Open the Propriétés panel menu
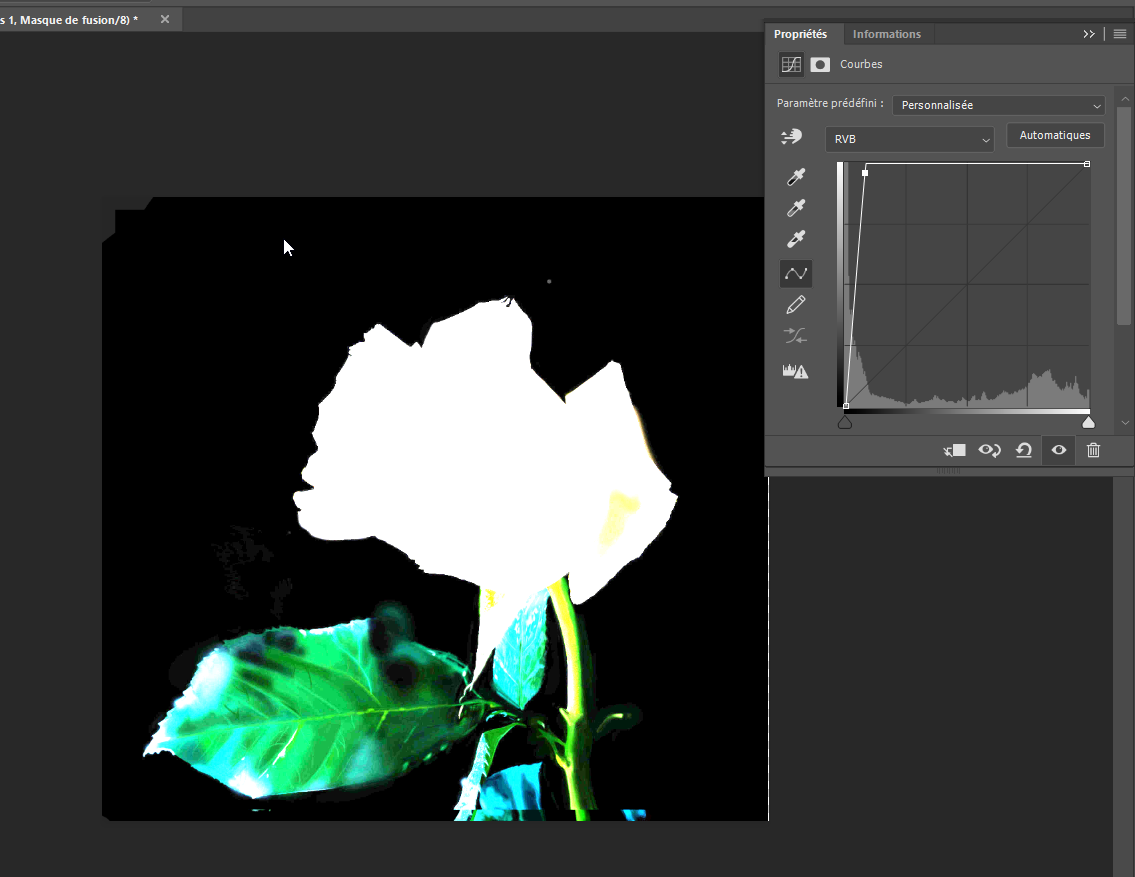This screenshot has height=877, width=1135. click(x=1119, y=33)
